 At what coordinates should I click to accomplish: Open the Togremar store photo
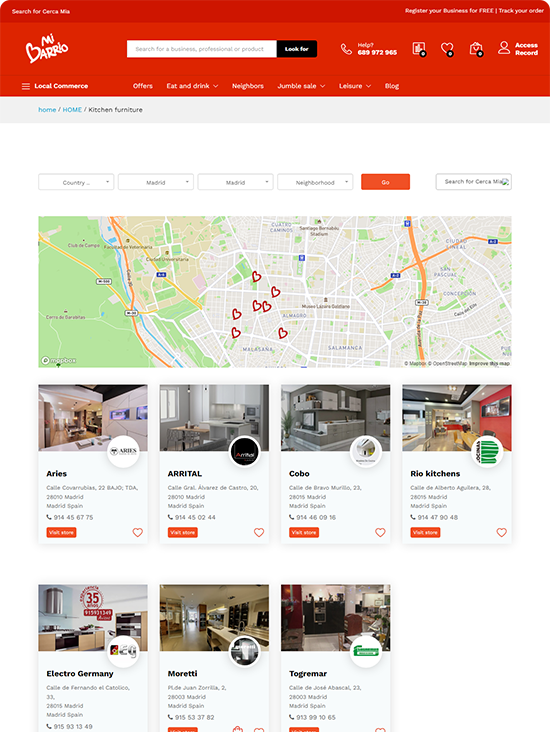[336, 618]
